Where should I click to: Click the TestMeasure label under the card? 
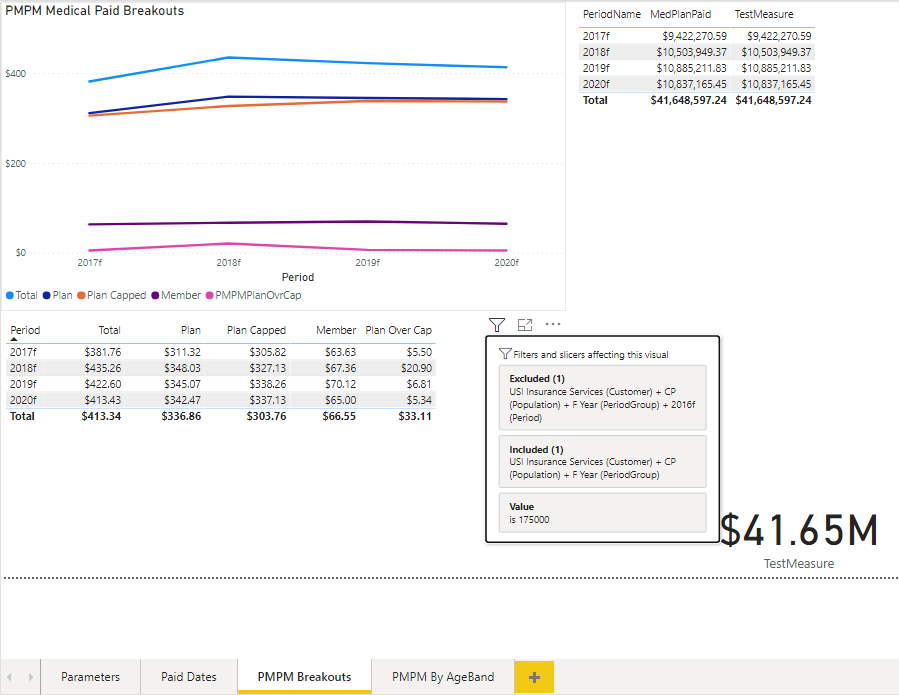(799, 564)
